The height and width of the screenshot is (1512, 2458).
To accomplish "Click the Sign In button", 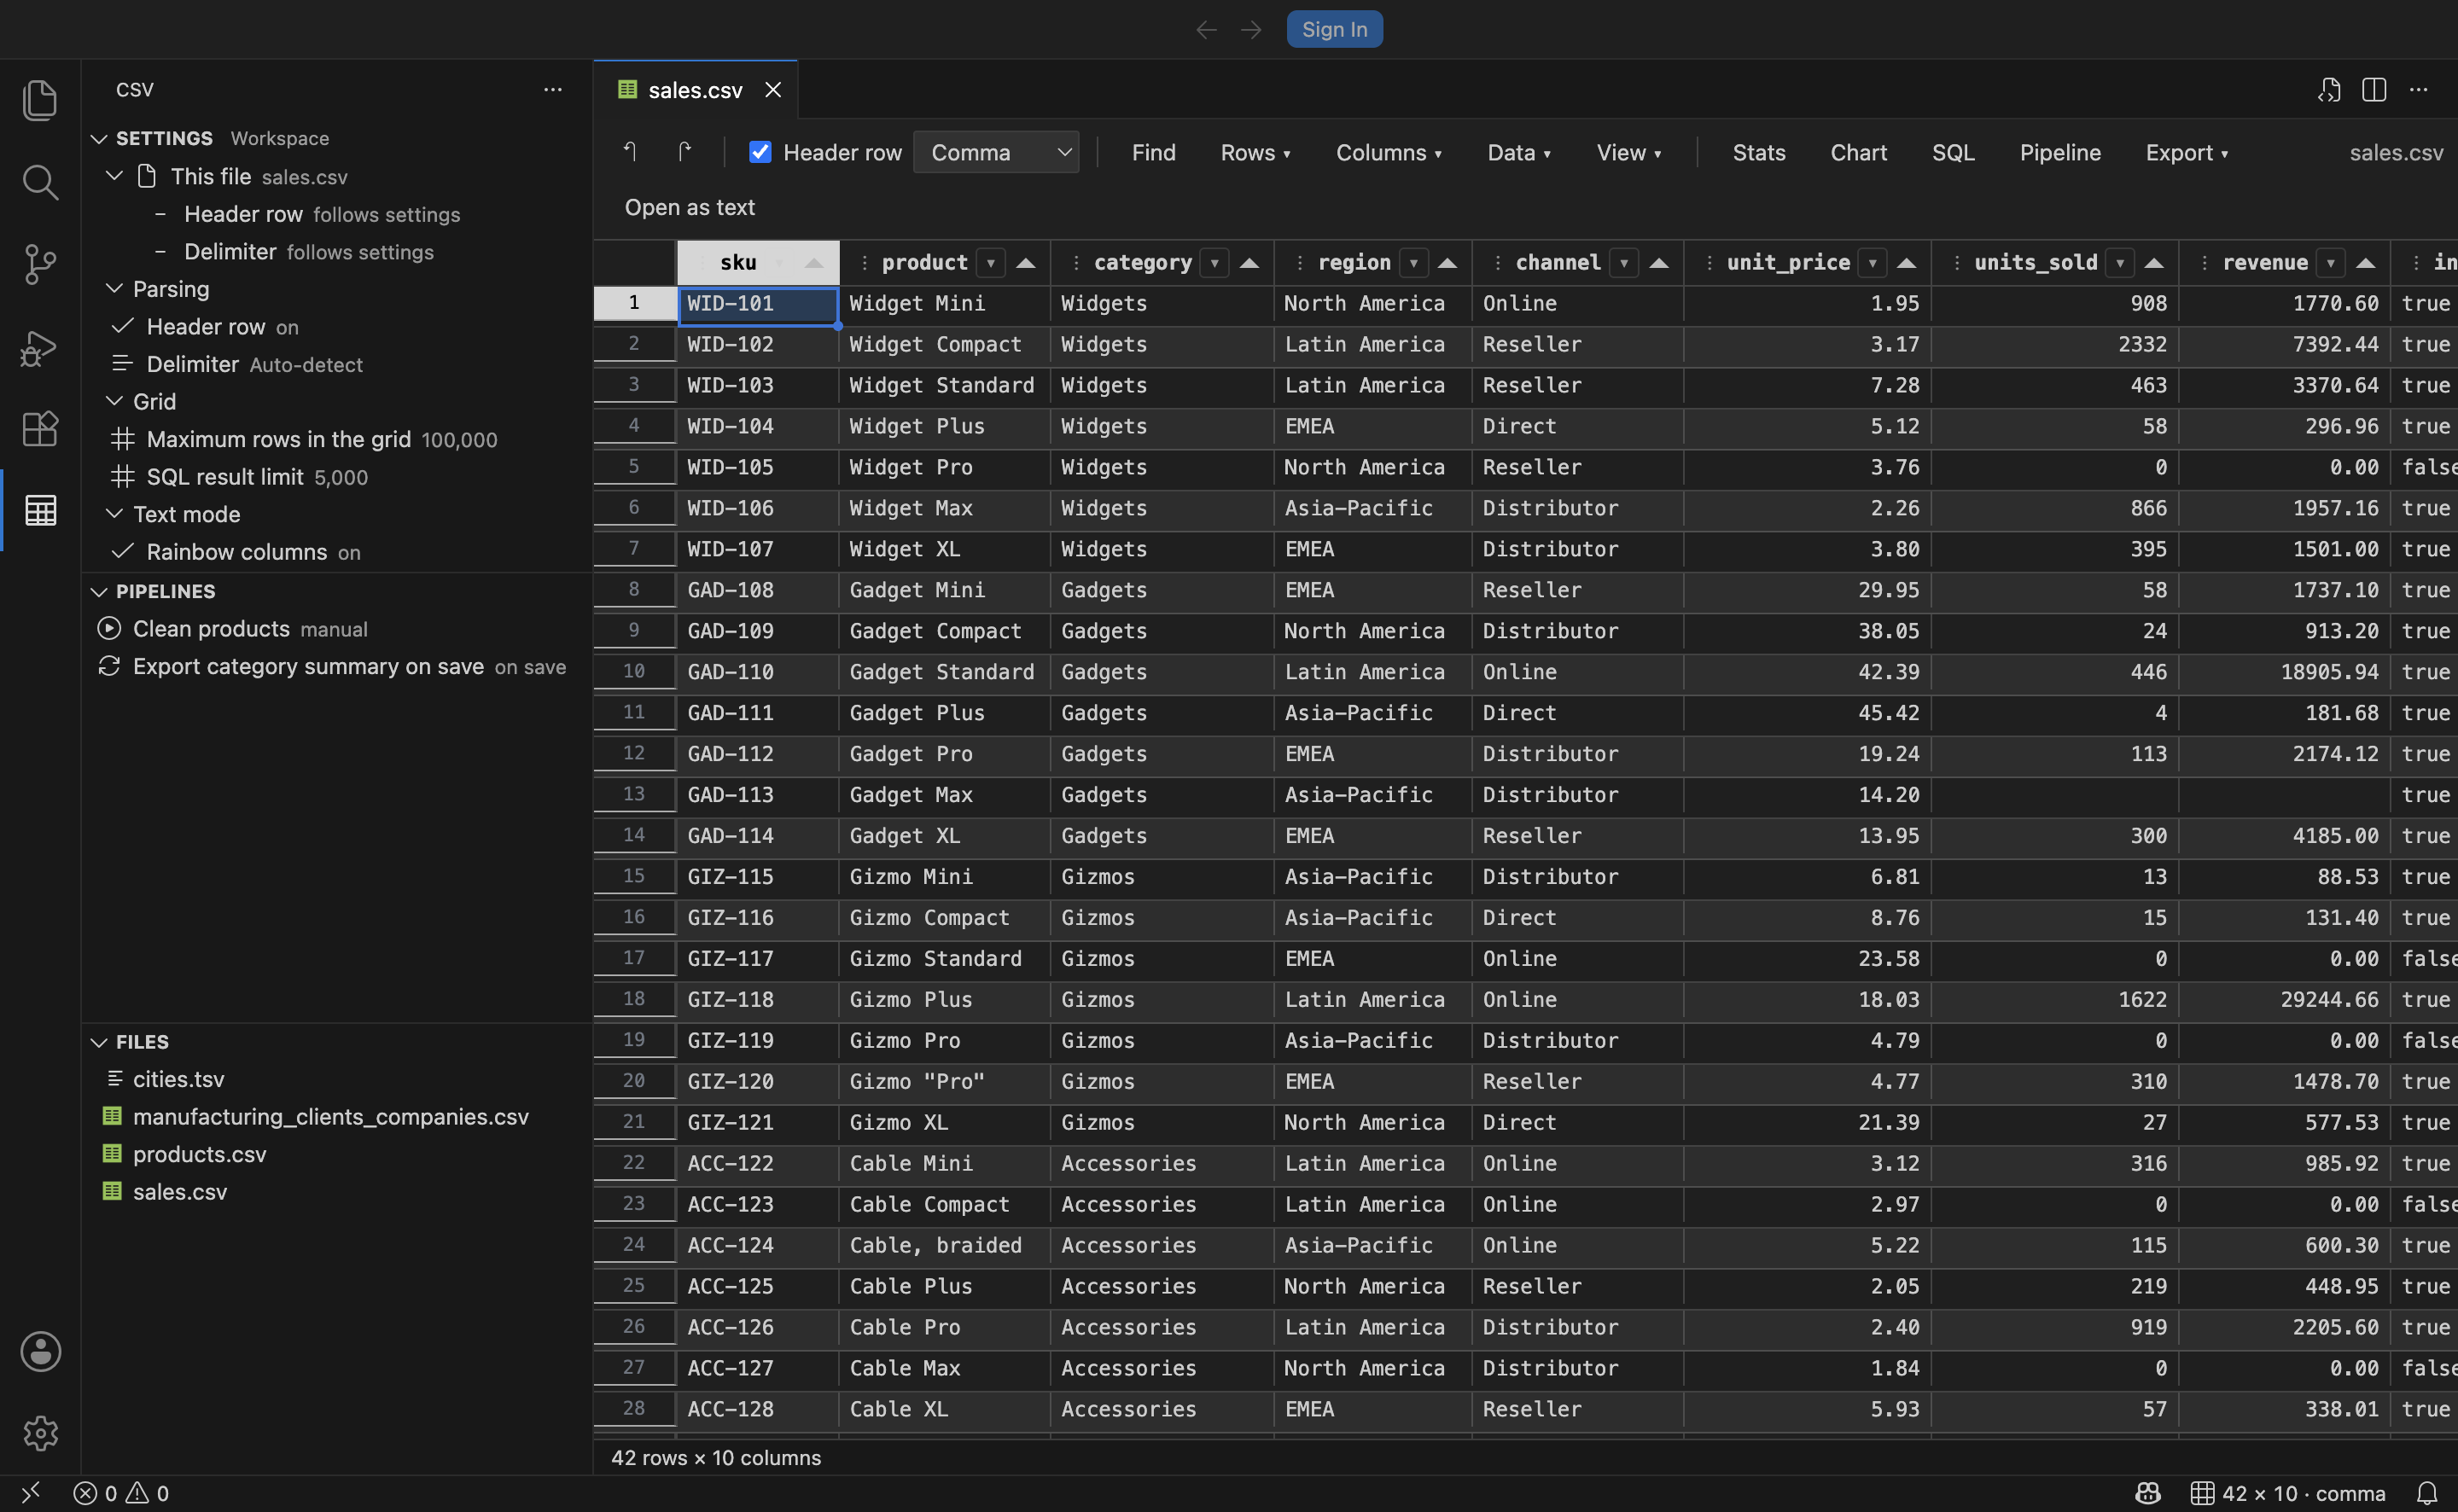I will click(1334, 29).
